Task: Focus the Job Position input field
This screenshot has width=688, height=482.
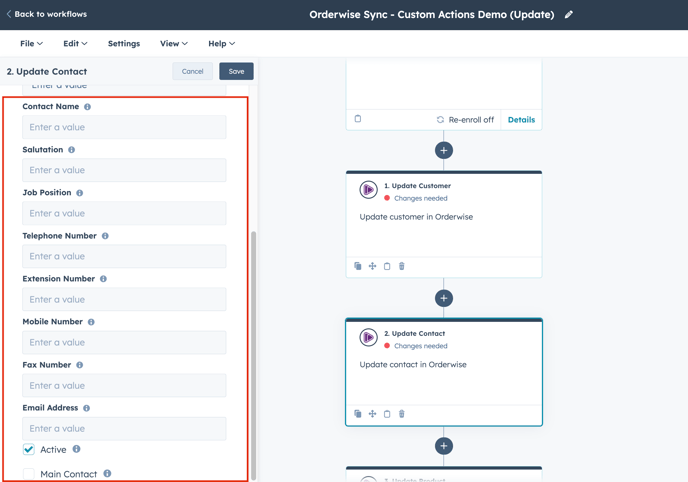Action: click(124, 213)
